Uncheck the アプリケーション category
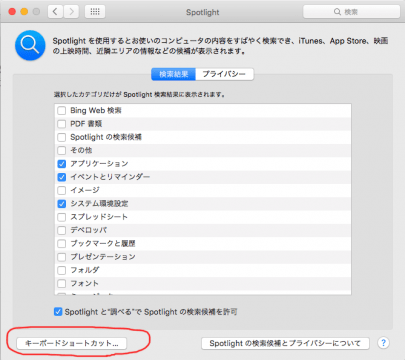The width and height of the screenshot is (405, 360). tap(61, 164)
